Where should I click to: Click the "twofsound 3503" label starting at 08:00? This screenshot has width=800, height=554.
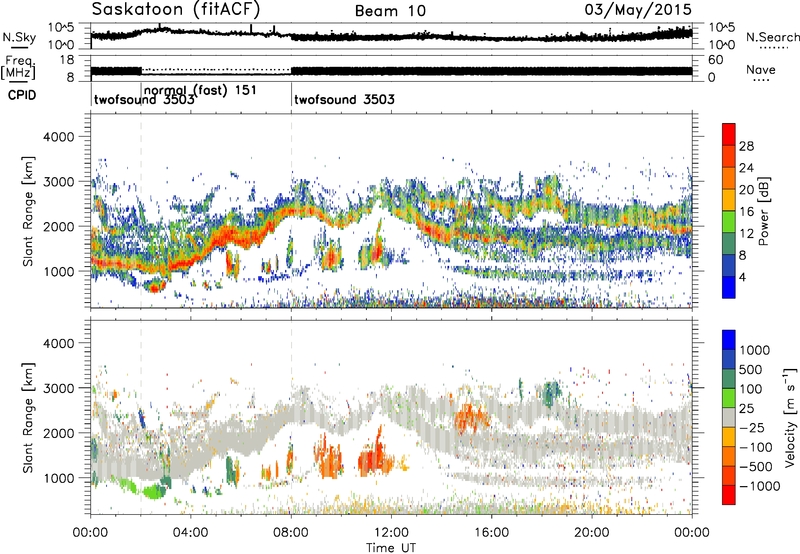[344, 99]
